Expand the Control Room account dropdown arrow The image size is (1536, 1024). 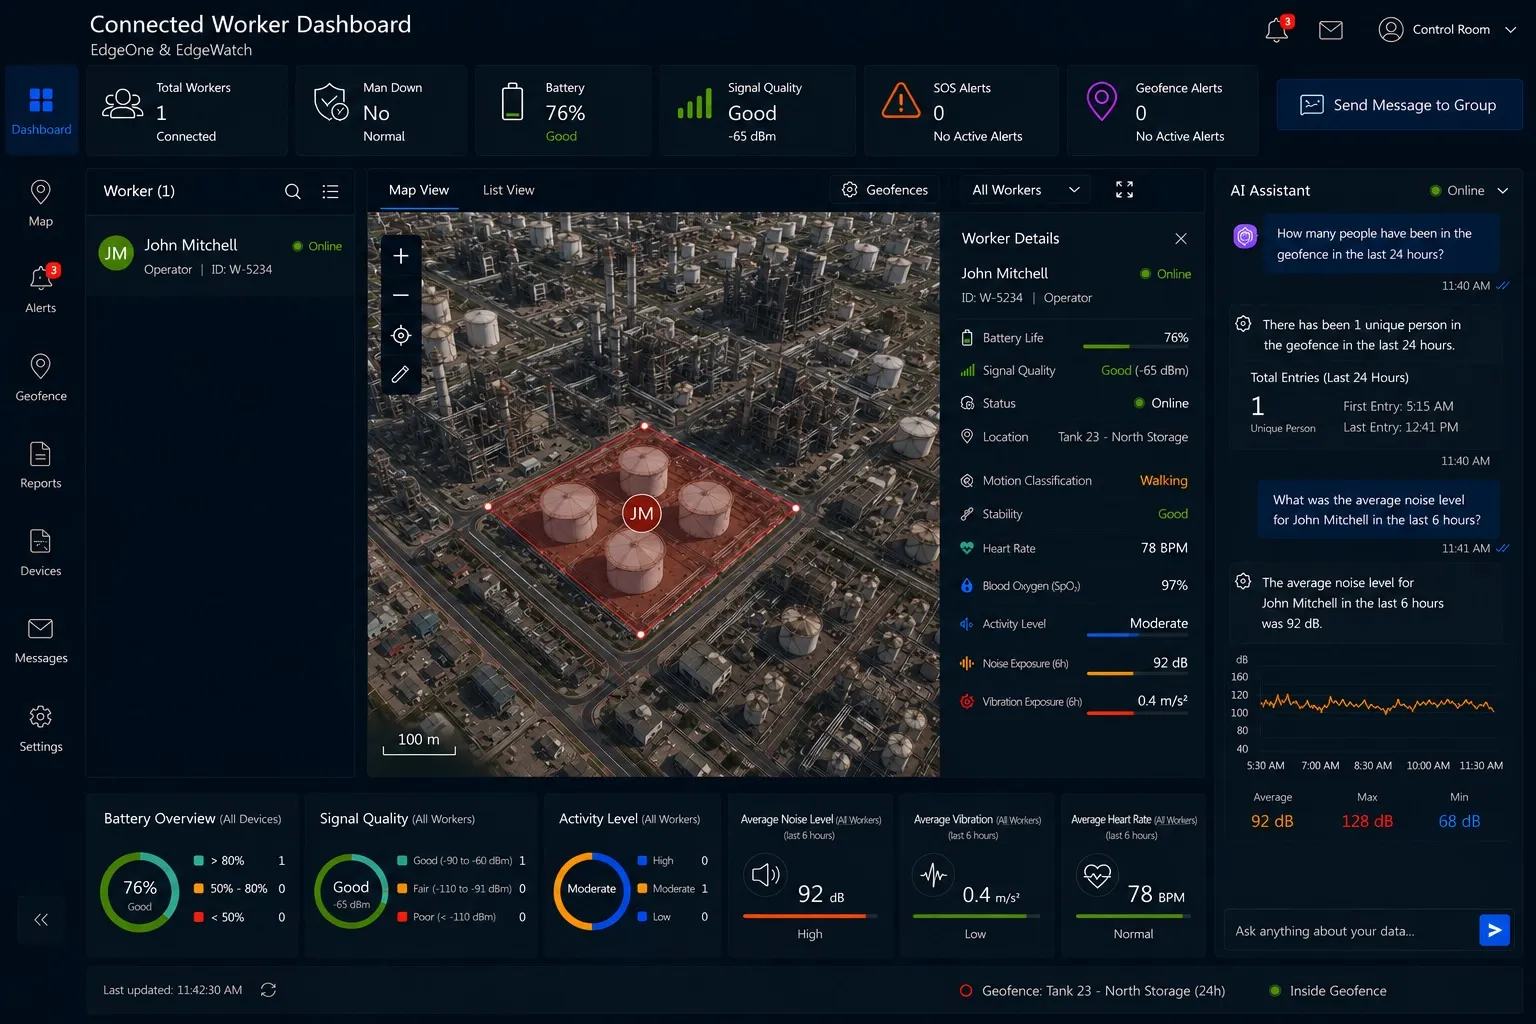coord(1511,30)
